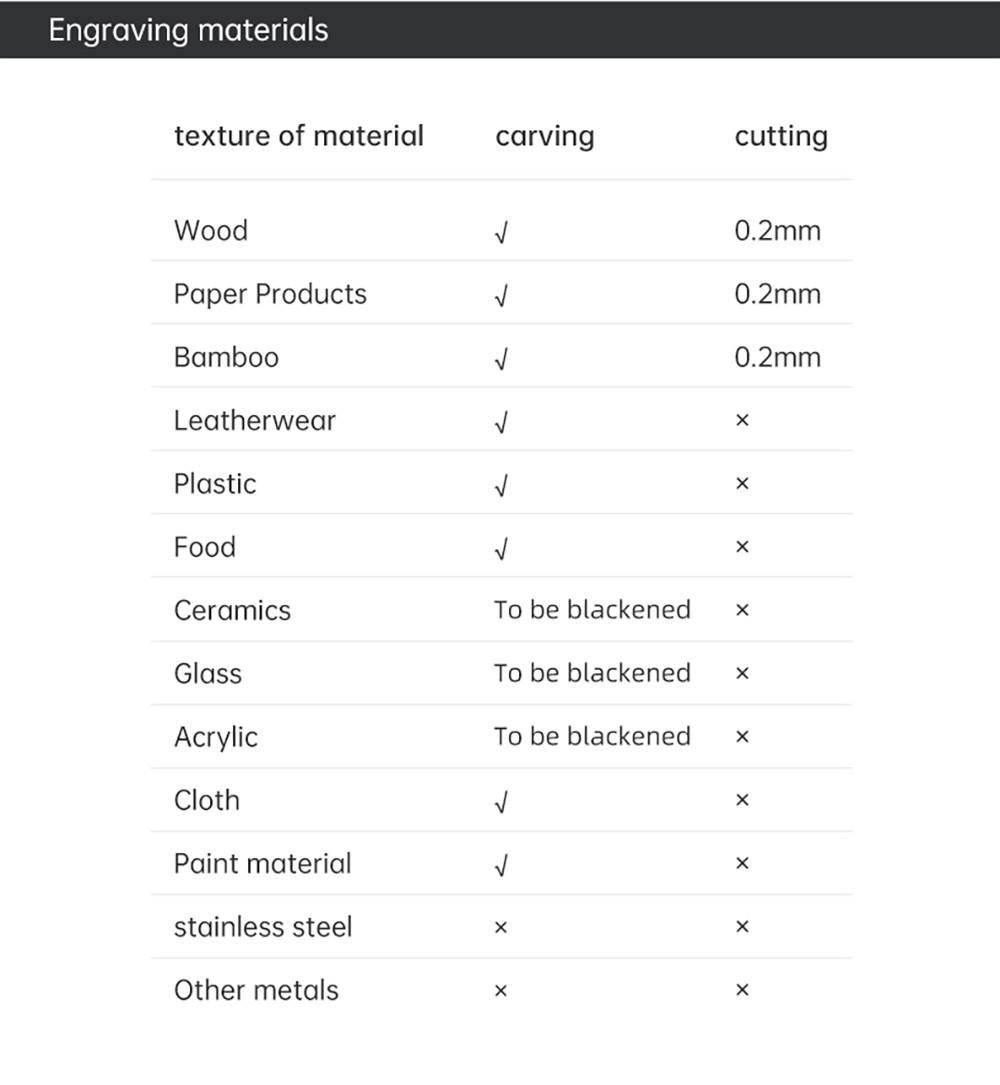Viewport: 1000px width, 1085px height.
Task: Click the cutting cross for Glass
Action: (x=742, y=675)
